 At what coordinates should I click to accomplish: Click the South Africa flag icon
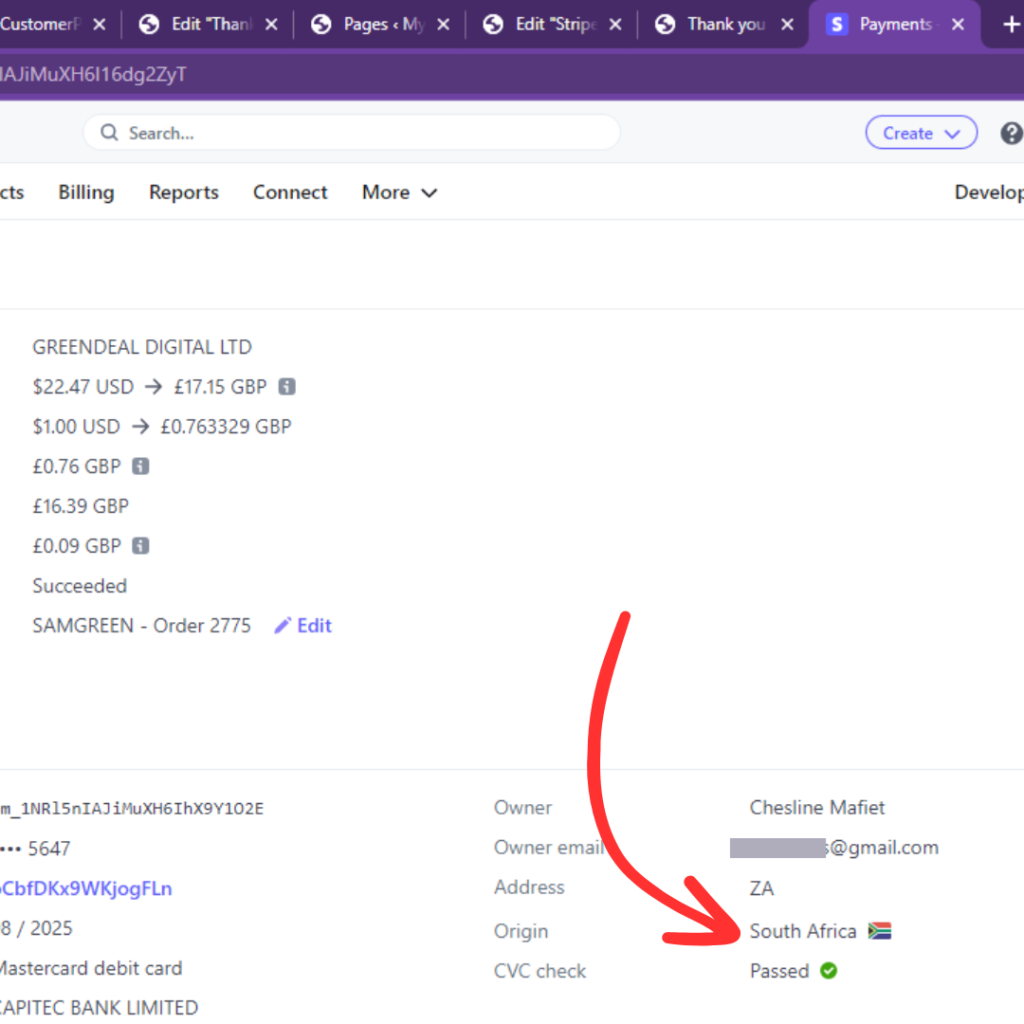[880, 931]
